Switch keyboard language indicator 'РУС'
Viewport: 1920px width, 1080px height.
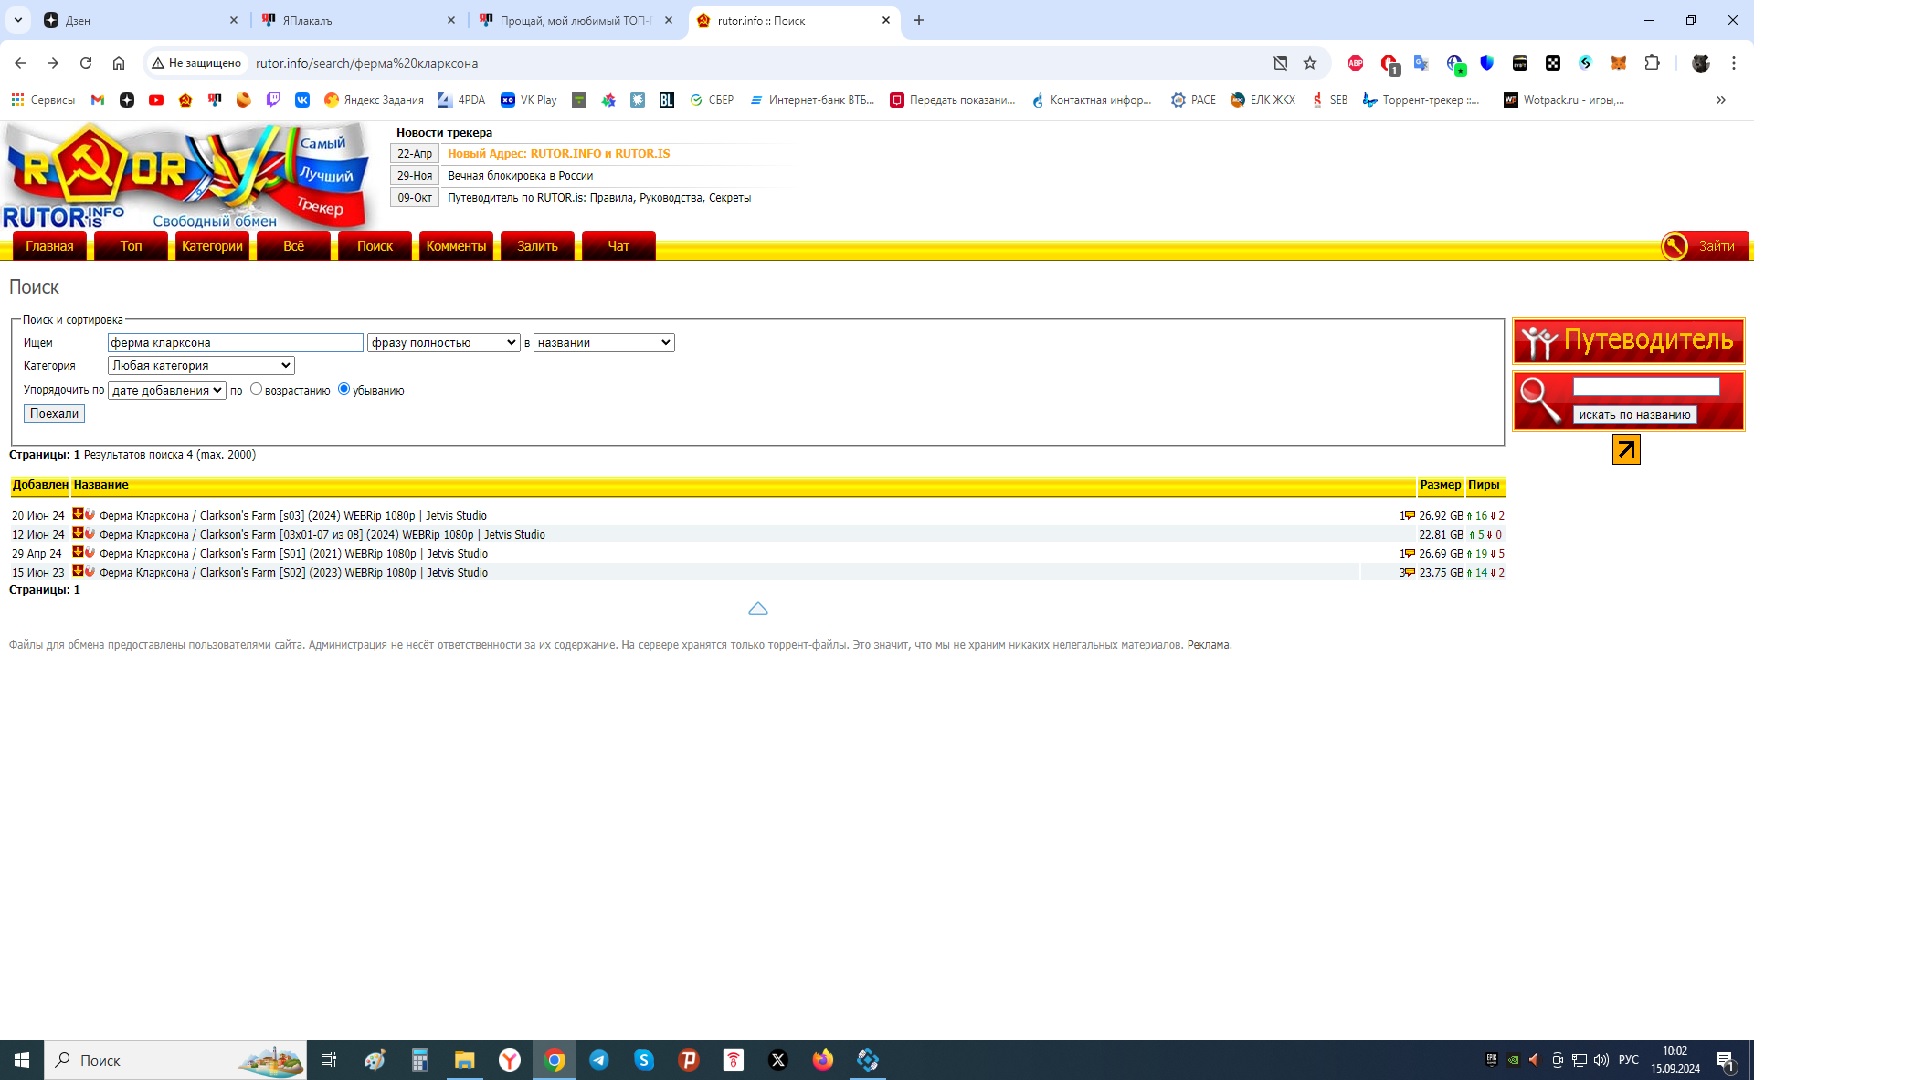click(x=1629, y=1060)
